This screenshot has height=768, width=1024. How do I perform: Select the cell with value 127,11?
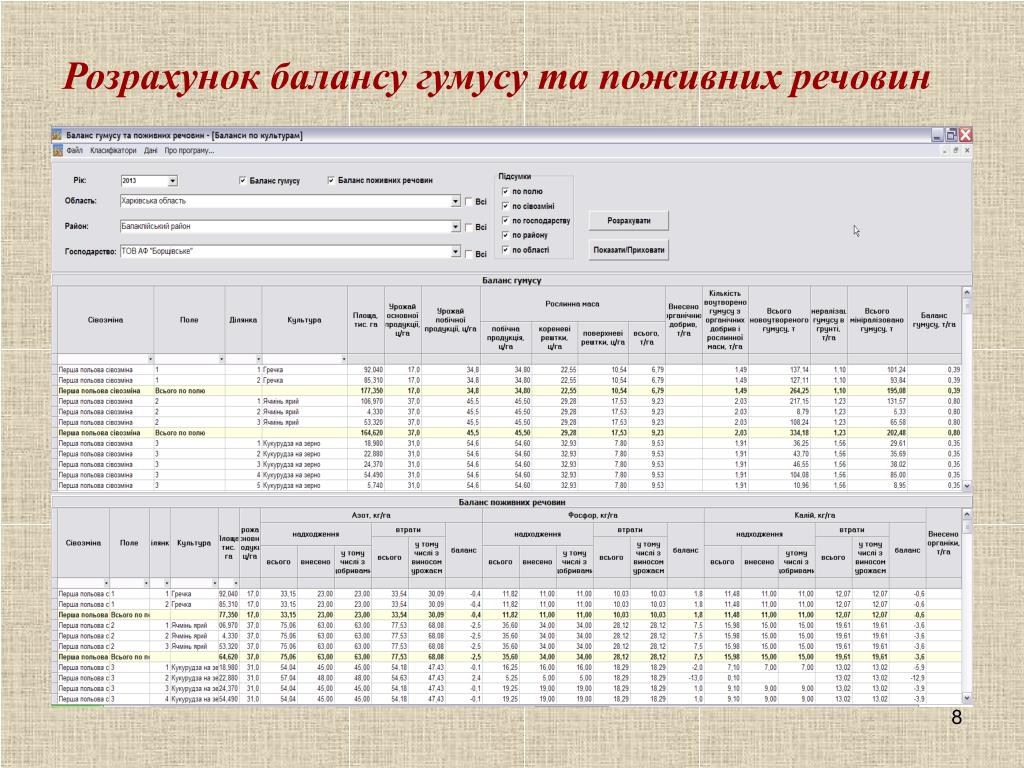pos(779,380)
